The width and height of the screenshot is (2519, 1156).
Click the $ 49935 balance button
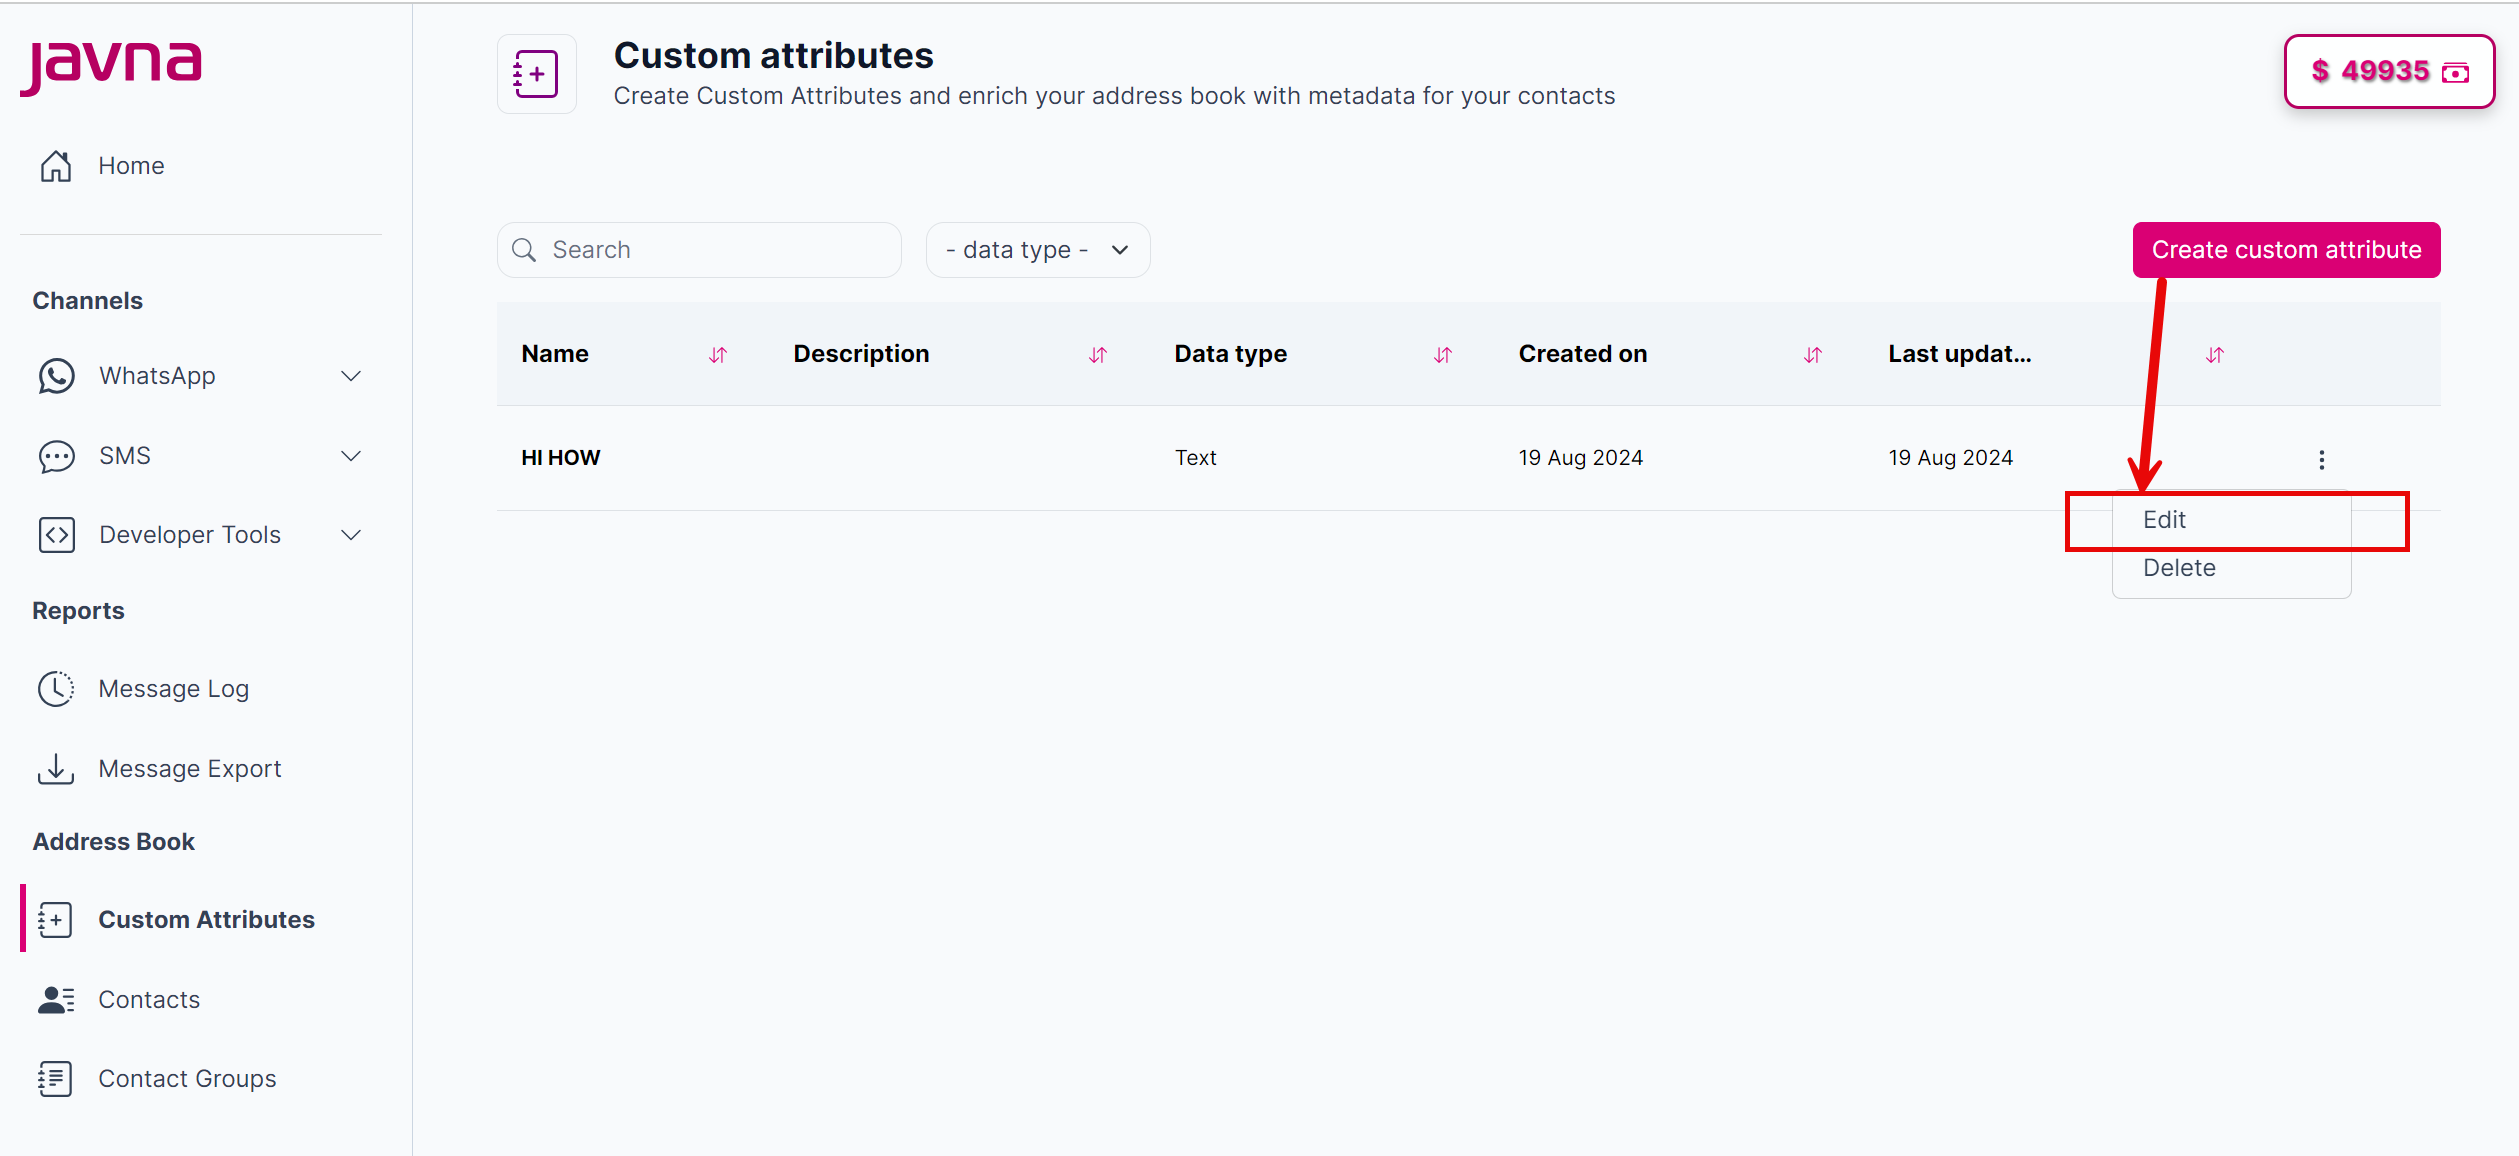(x=2388, y=72)
